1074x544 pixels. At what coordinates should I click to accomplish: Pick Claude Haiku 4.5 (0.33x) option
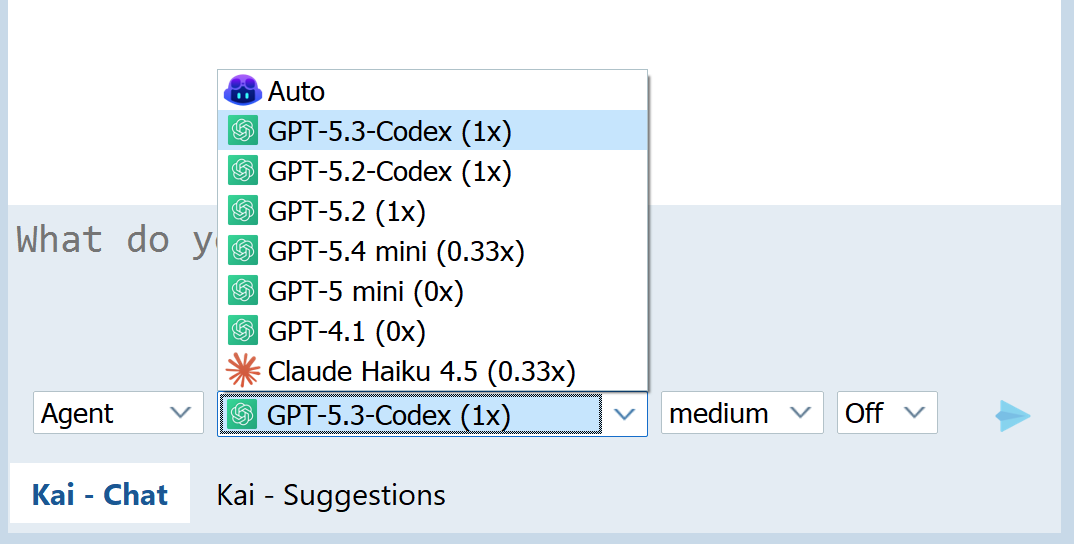pos(432,371)
